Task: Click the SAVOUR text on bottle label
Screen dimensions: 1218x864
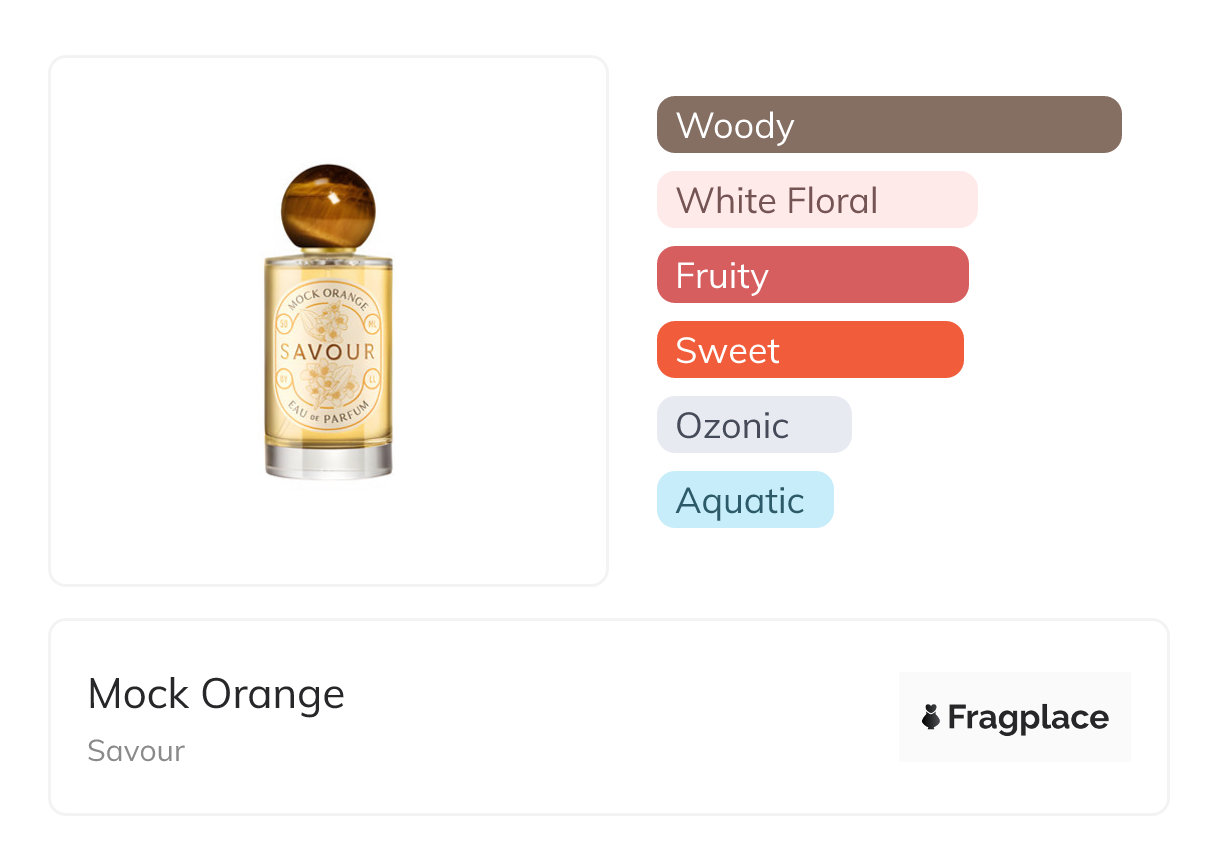Action: 328,351
